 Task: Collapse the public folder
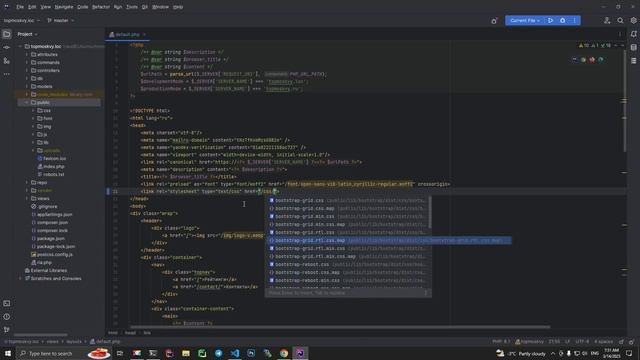click(x=27, y=102)
